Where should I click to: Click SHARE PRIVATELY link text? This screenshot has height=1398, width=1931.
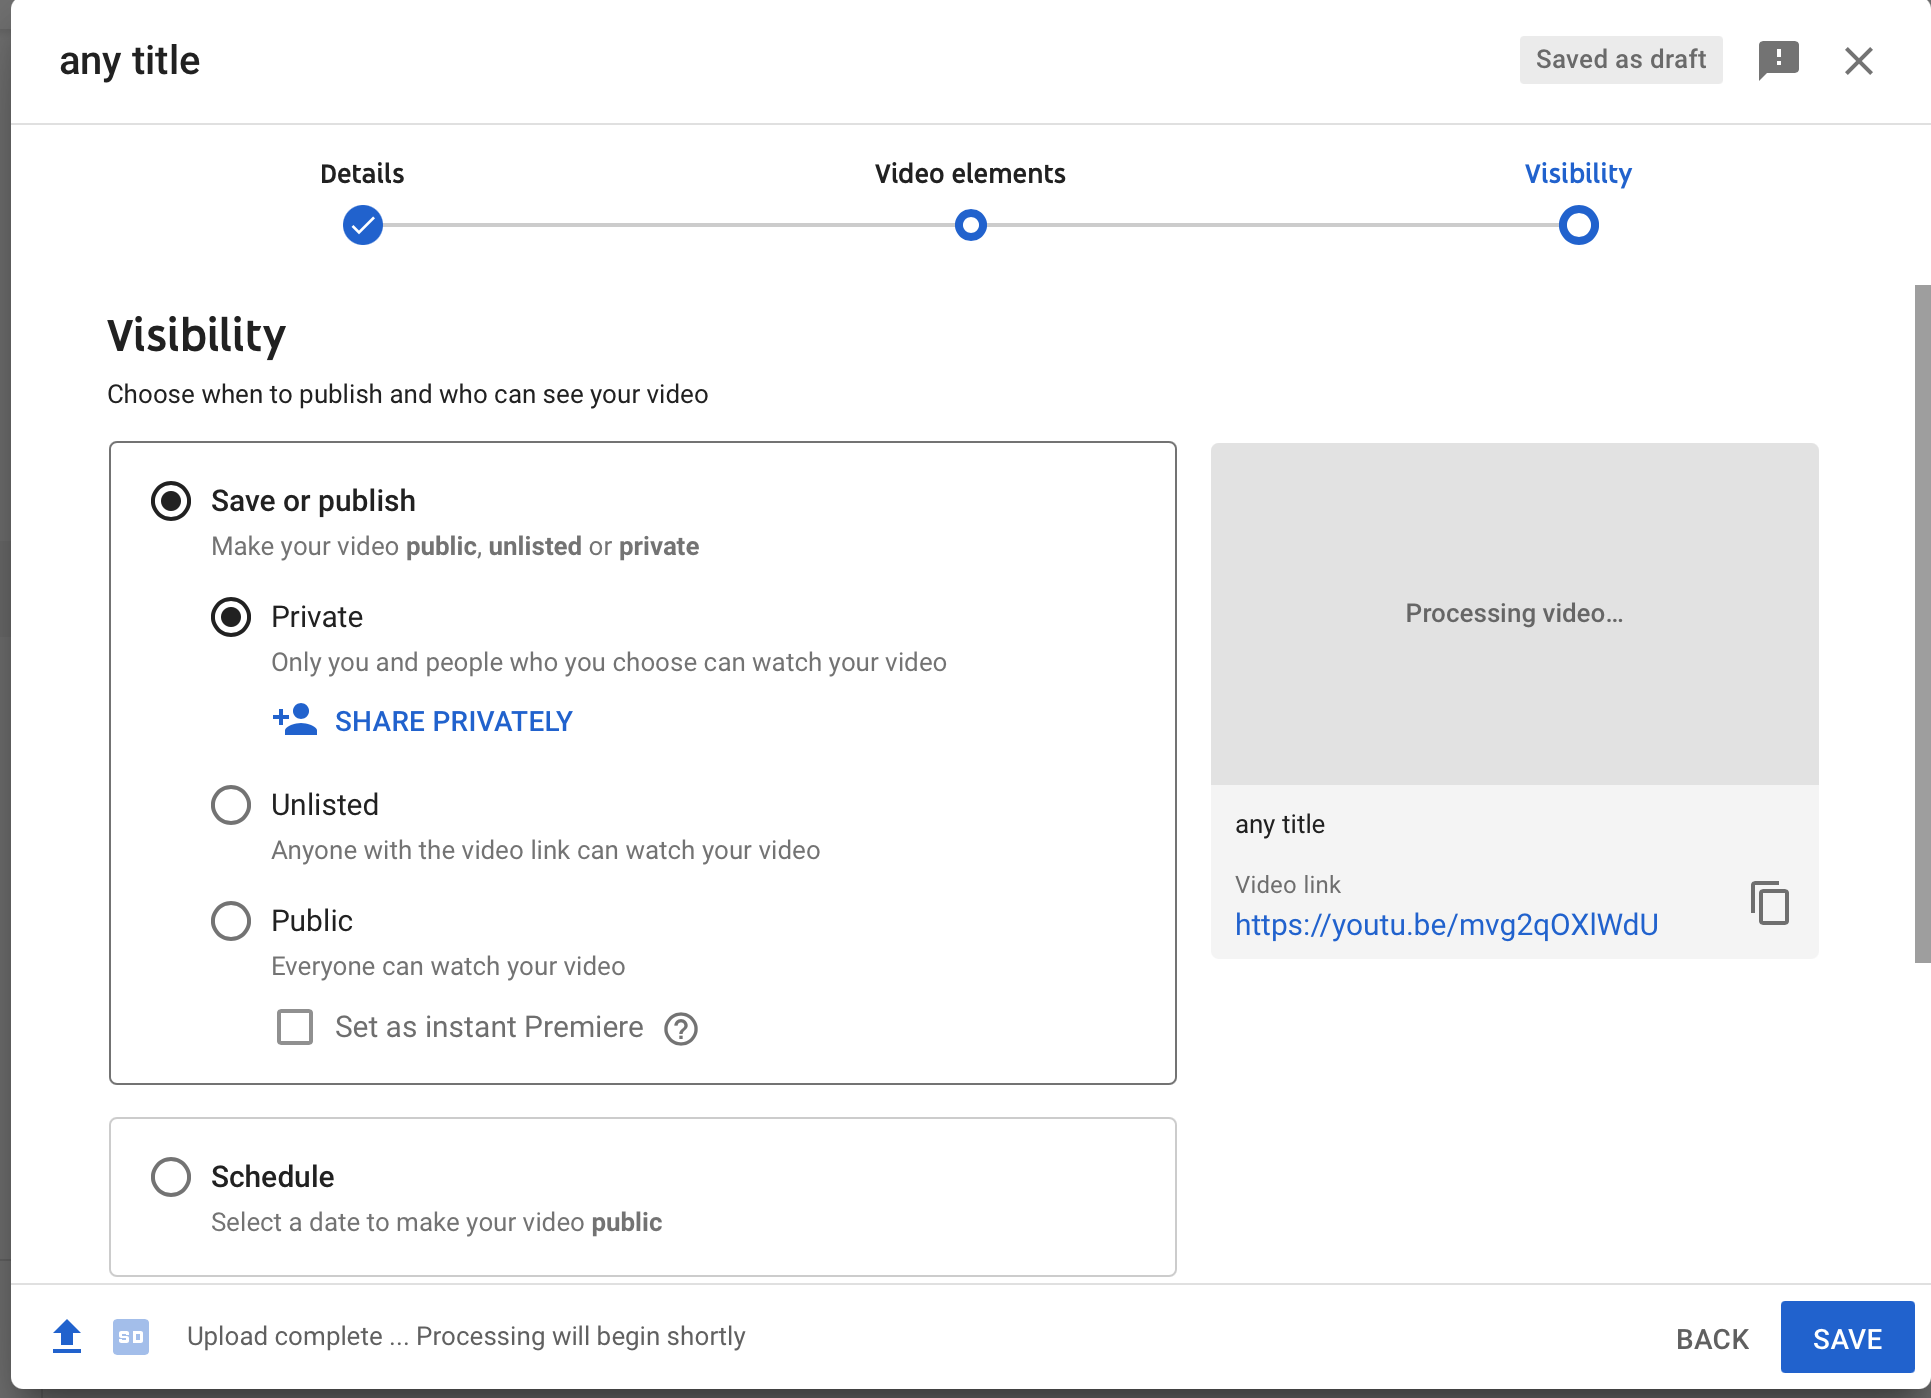(x=454, y=721)
